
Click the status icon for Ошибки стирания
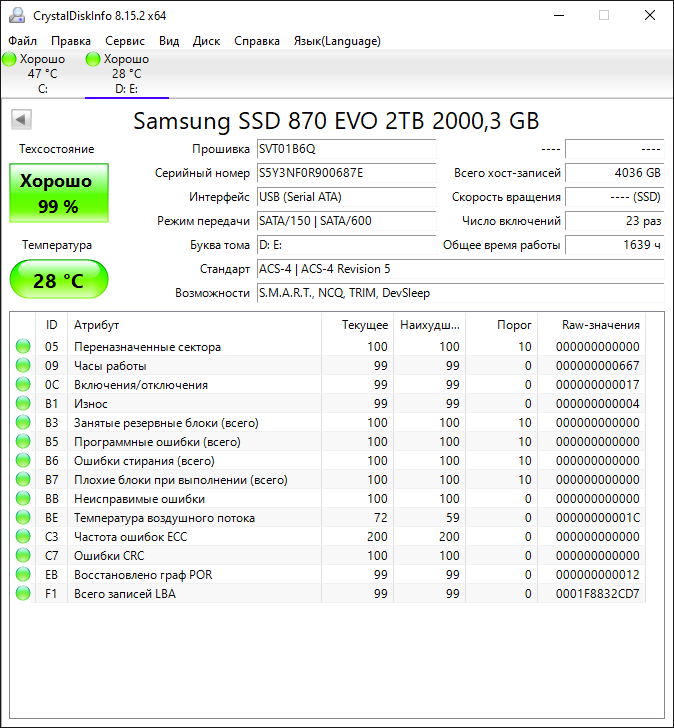pyautogui.click(x=23, y=461)
